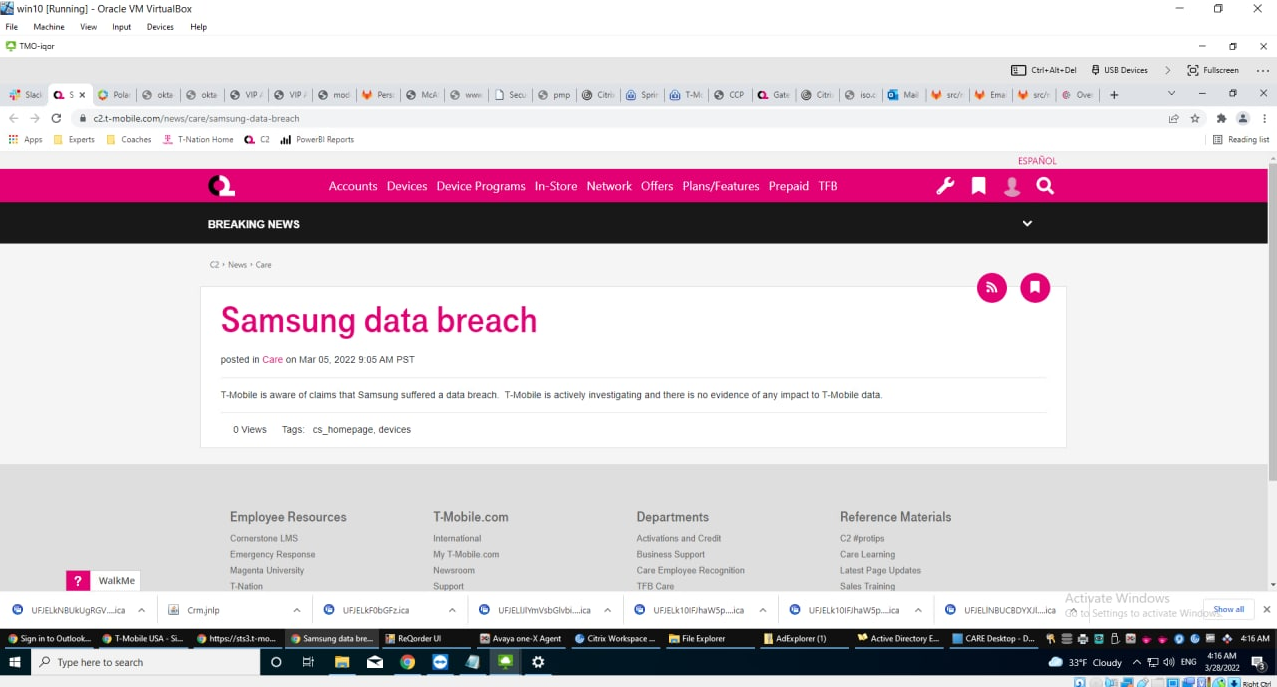Click the bookmark icon in the magenta navigation bar

[x=978, y=186]
